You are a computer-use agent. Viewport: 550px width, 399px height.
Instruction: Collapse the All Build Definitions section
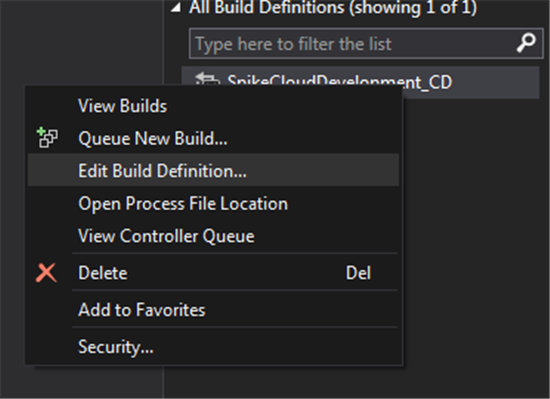[176, 8]
